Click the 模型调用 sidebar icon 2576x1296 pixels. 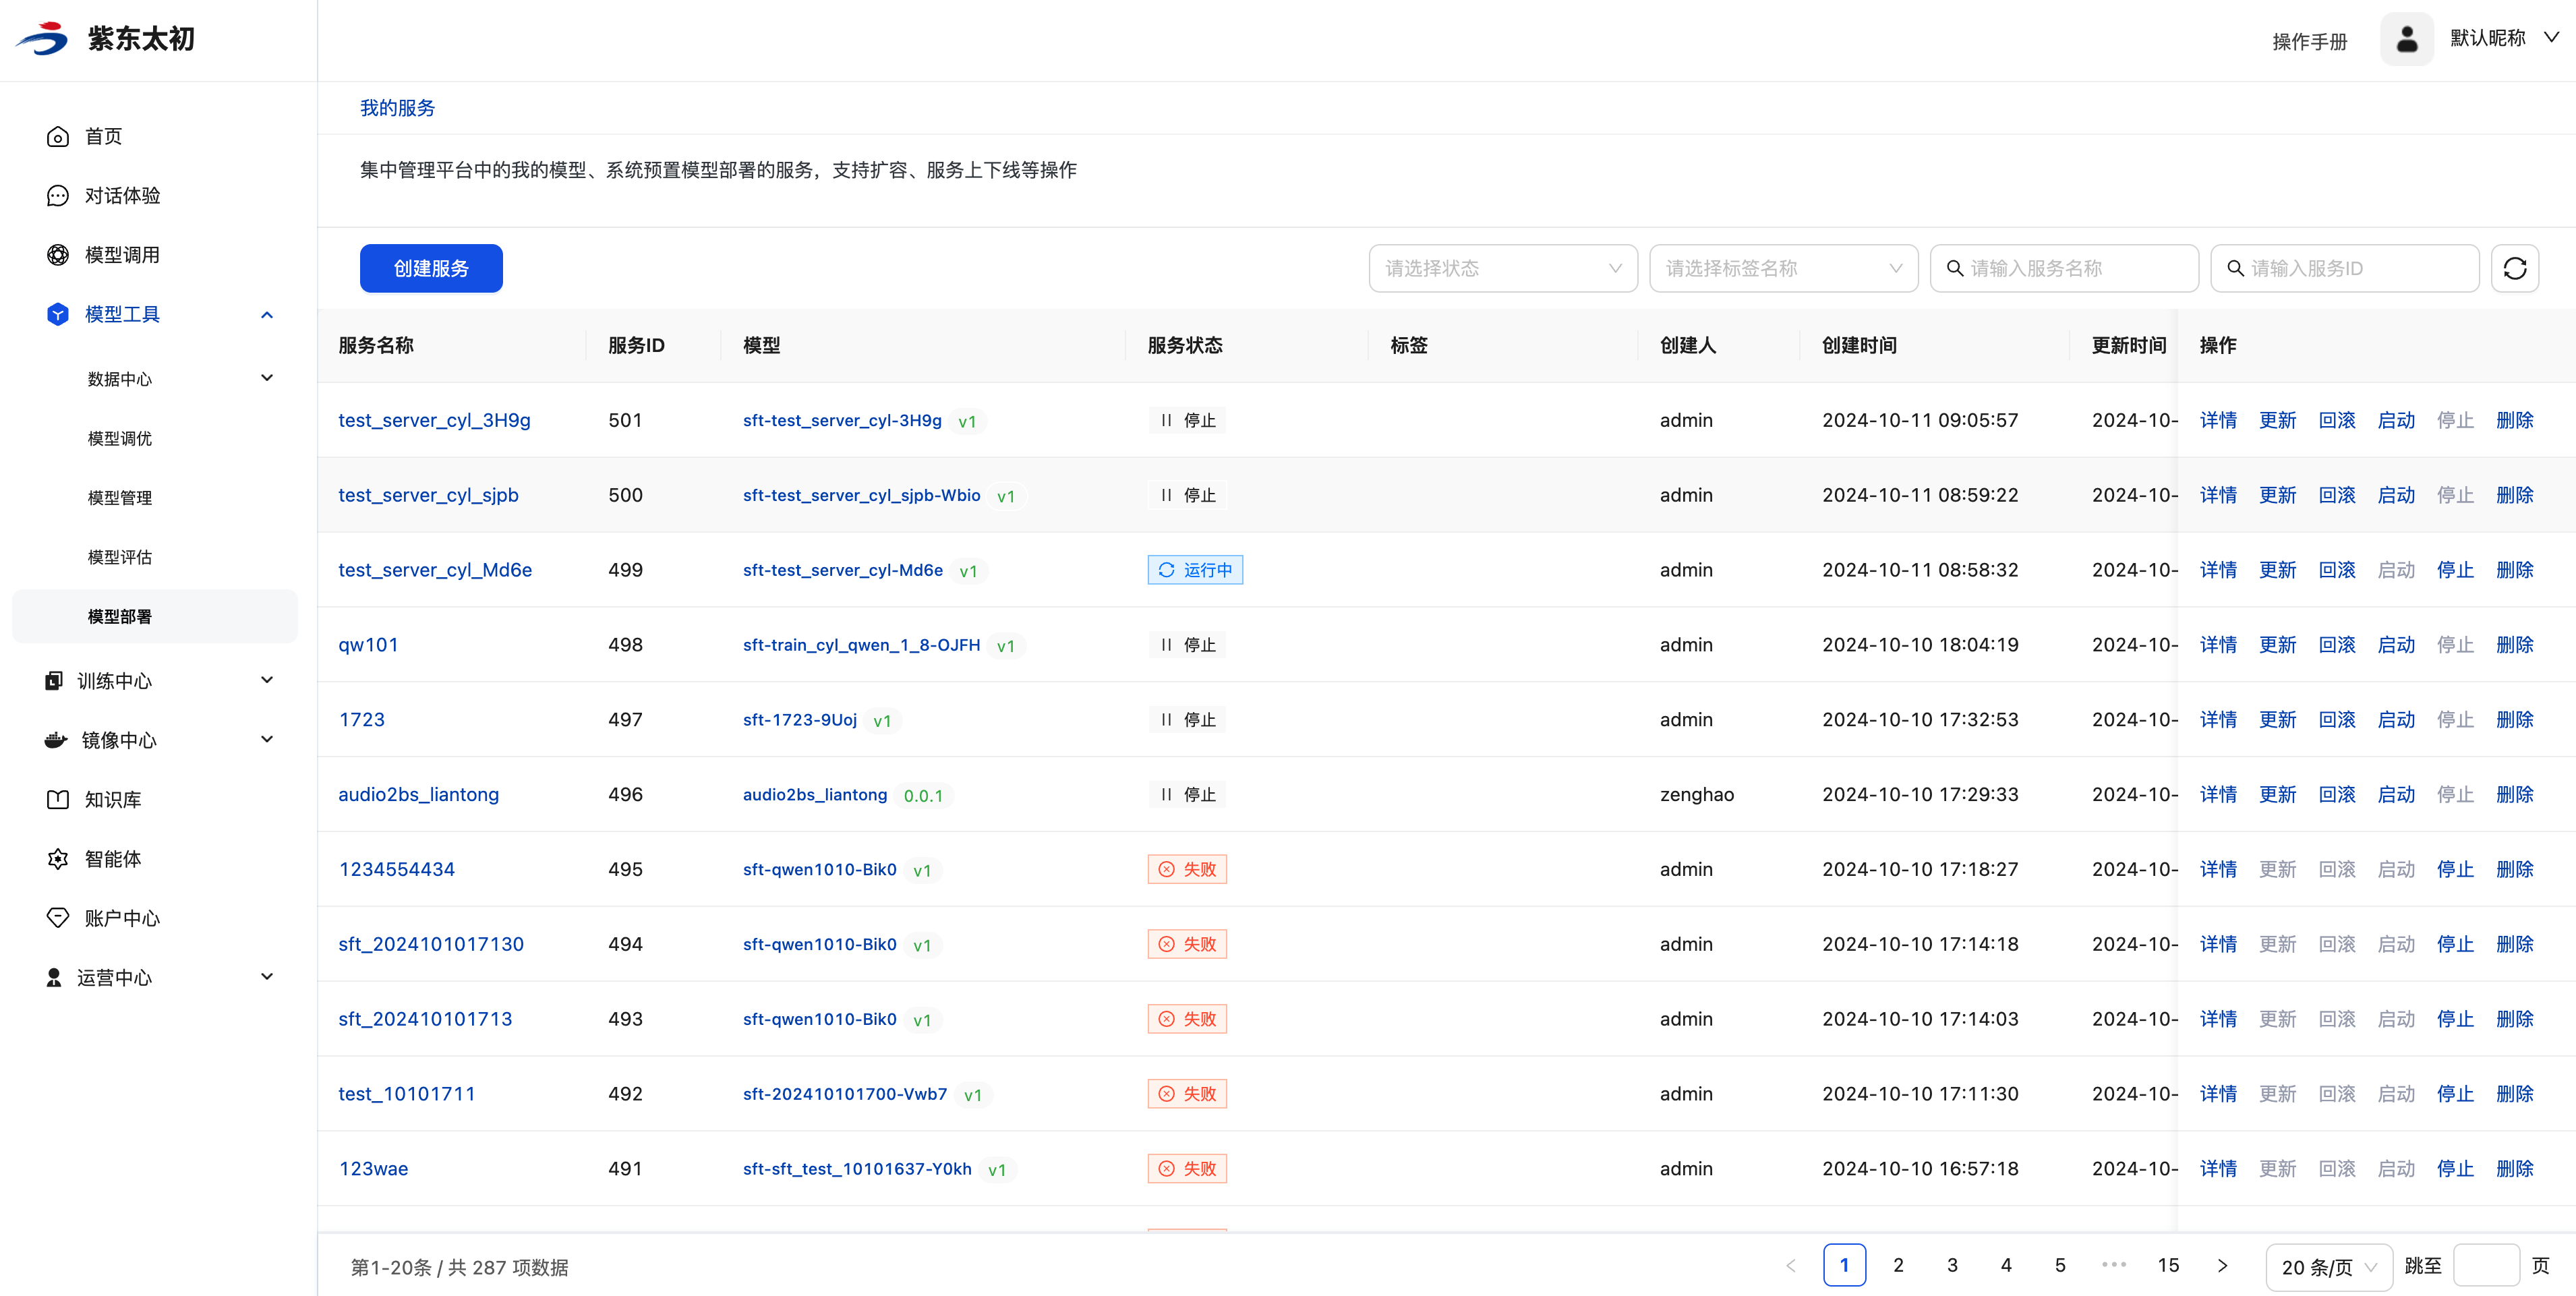point(58,255)
